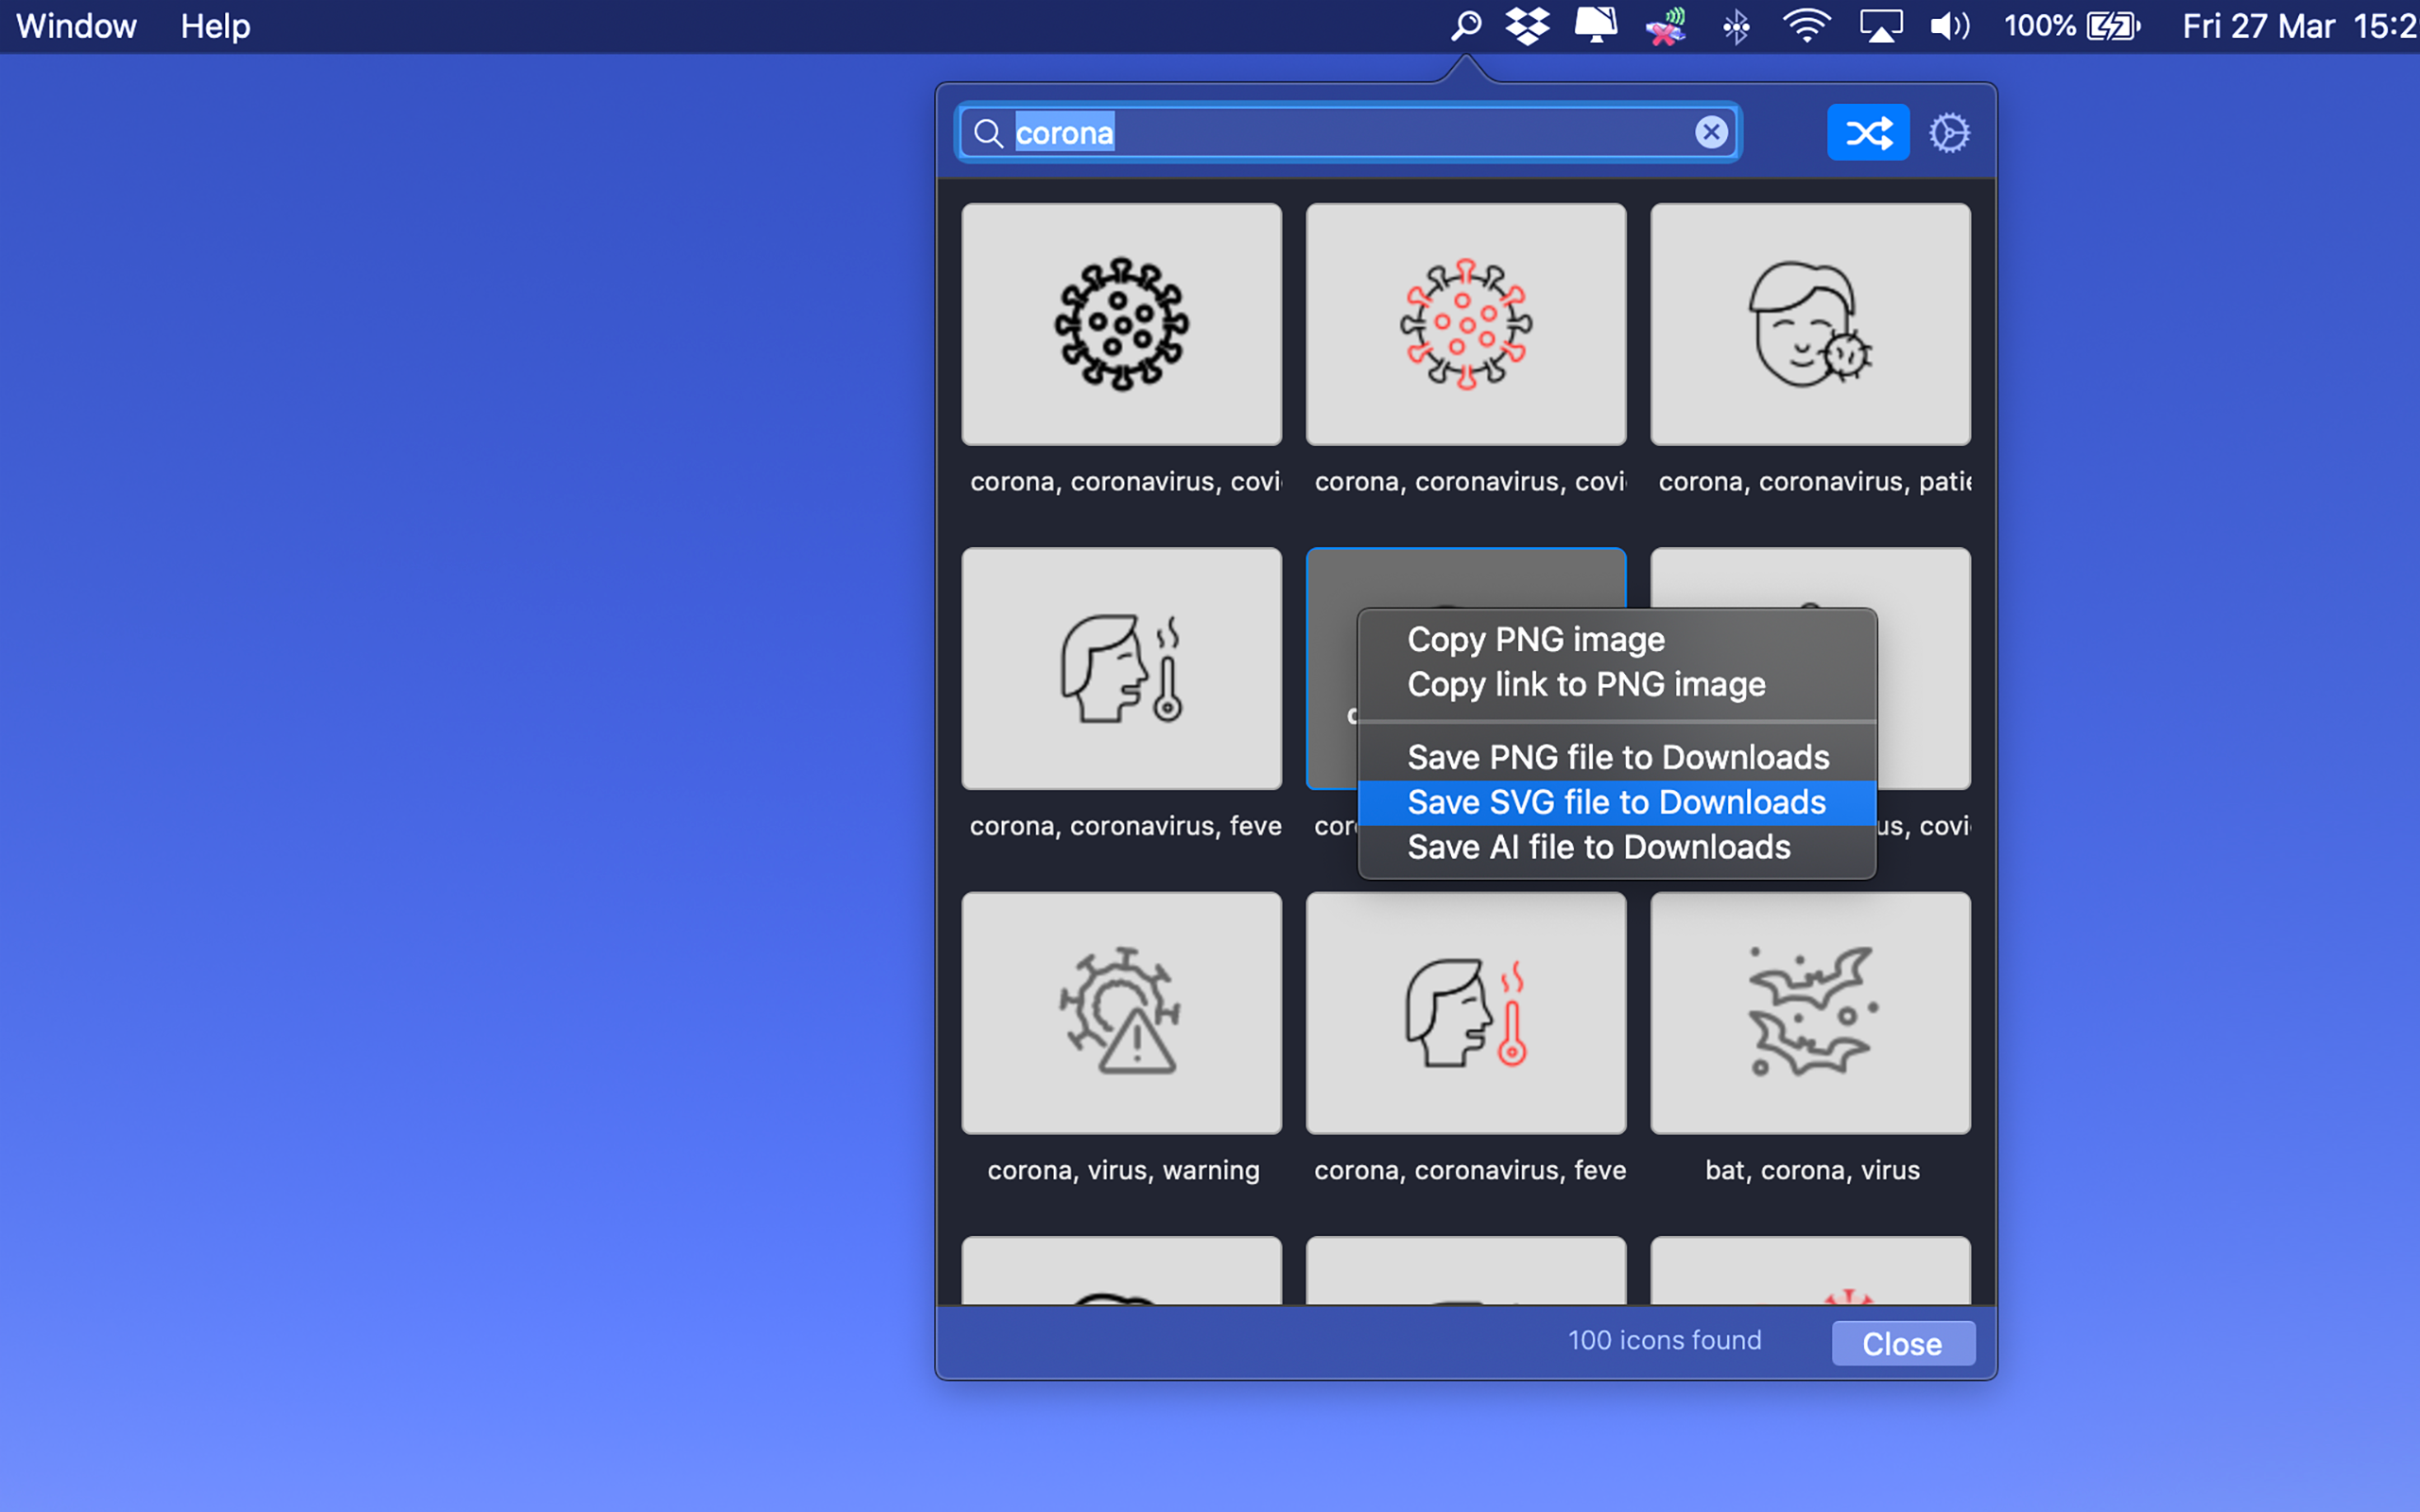Click the shuffle random icons button
2420x1512 pixels.
(1867, 132)
